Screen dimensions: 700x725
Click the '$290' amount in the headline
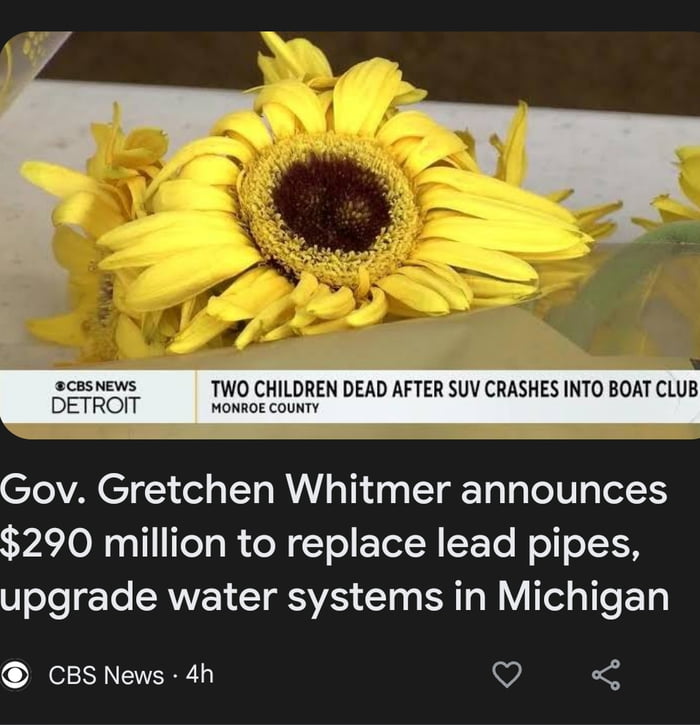point(47,543)
